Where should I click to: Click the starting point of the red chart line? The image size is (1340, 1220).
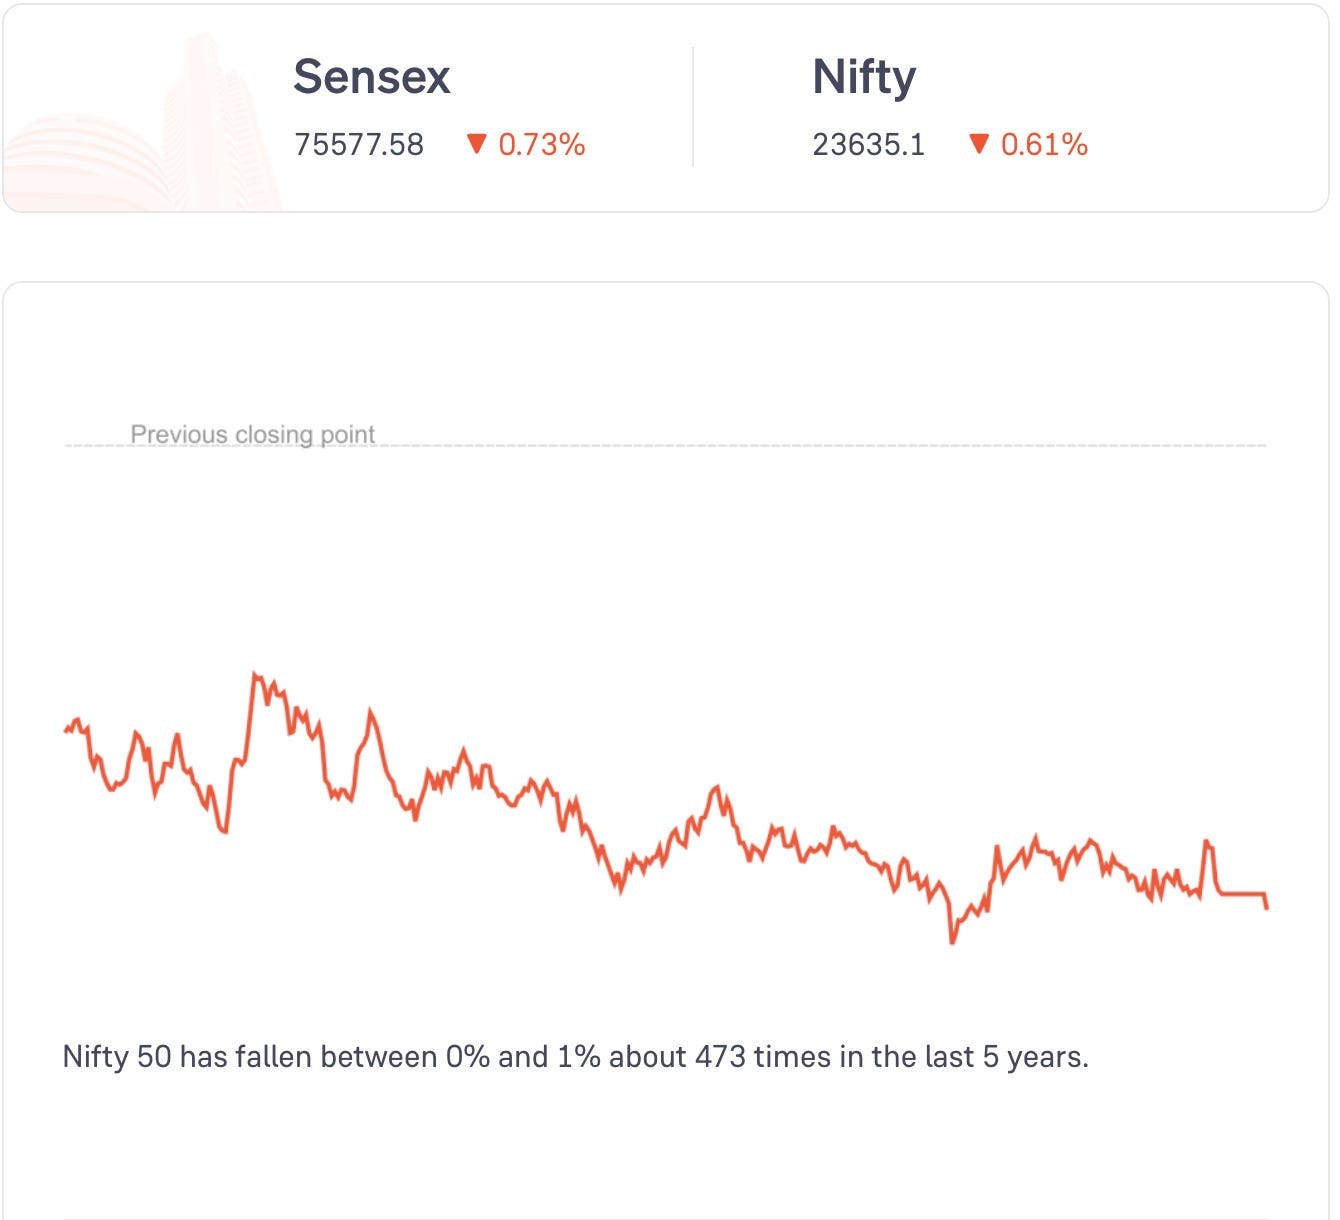pos(65,730)
